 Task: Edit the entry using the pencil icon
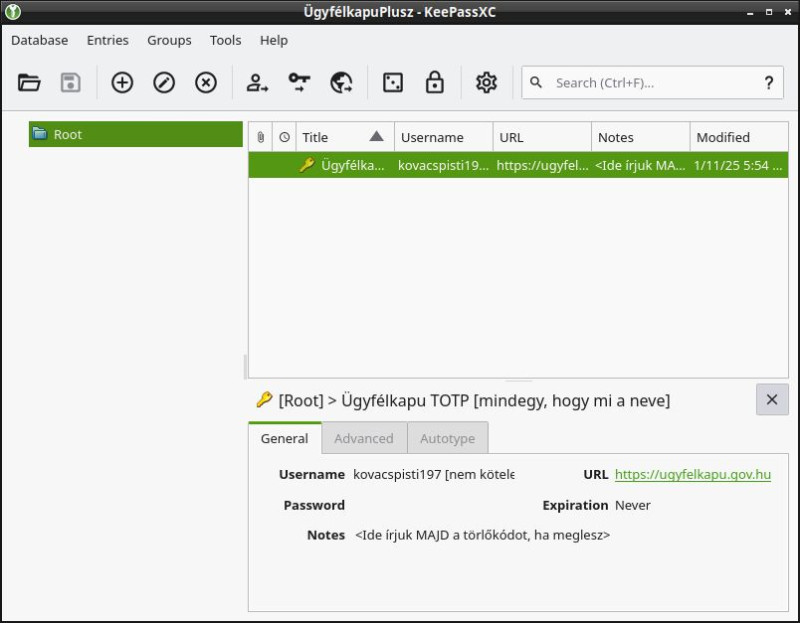point(164,83)
